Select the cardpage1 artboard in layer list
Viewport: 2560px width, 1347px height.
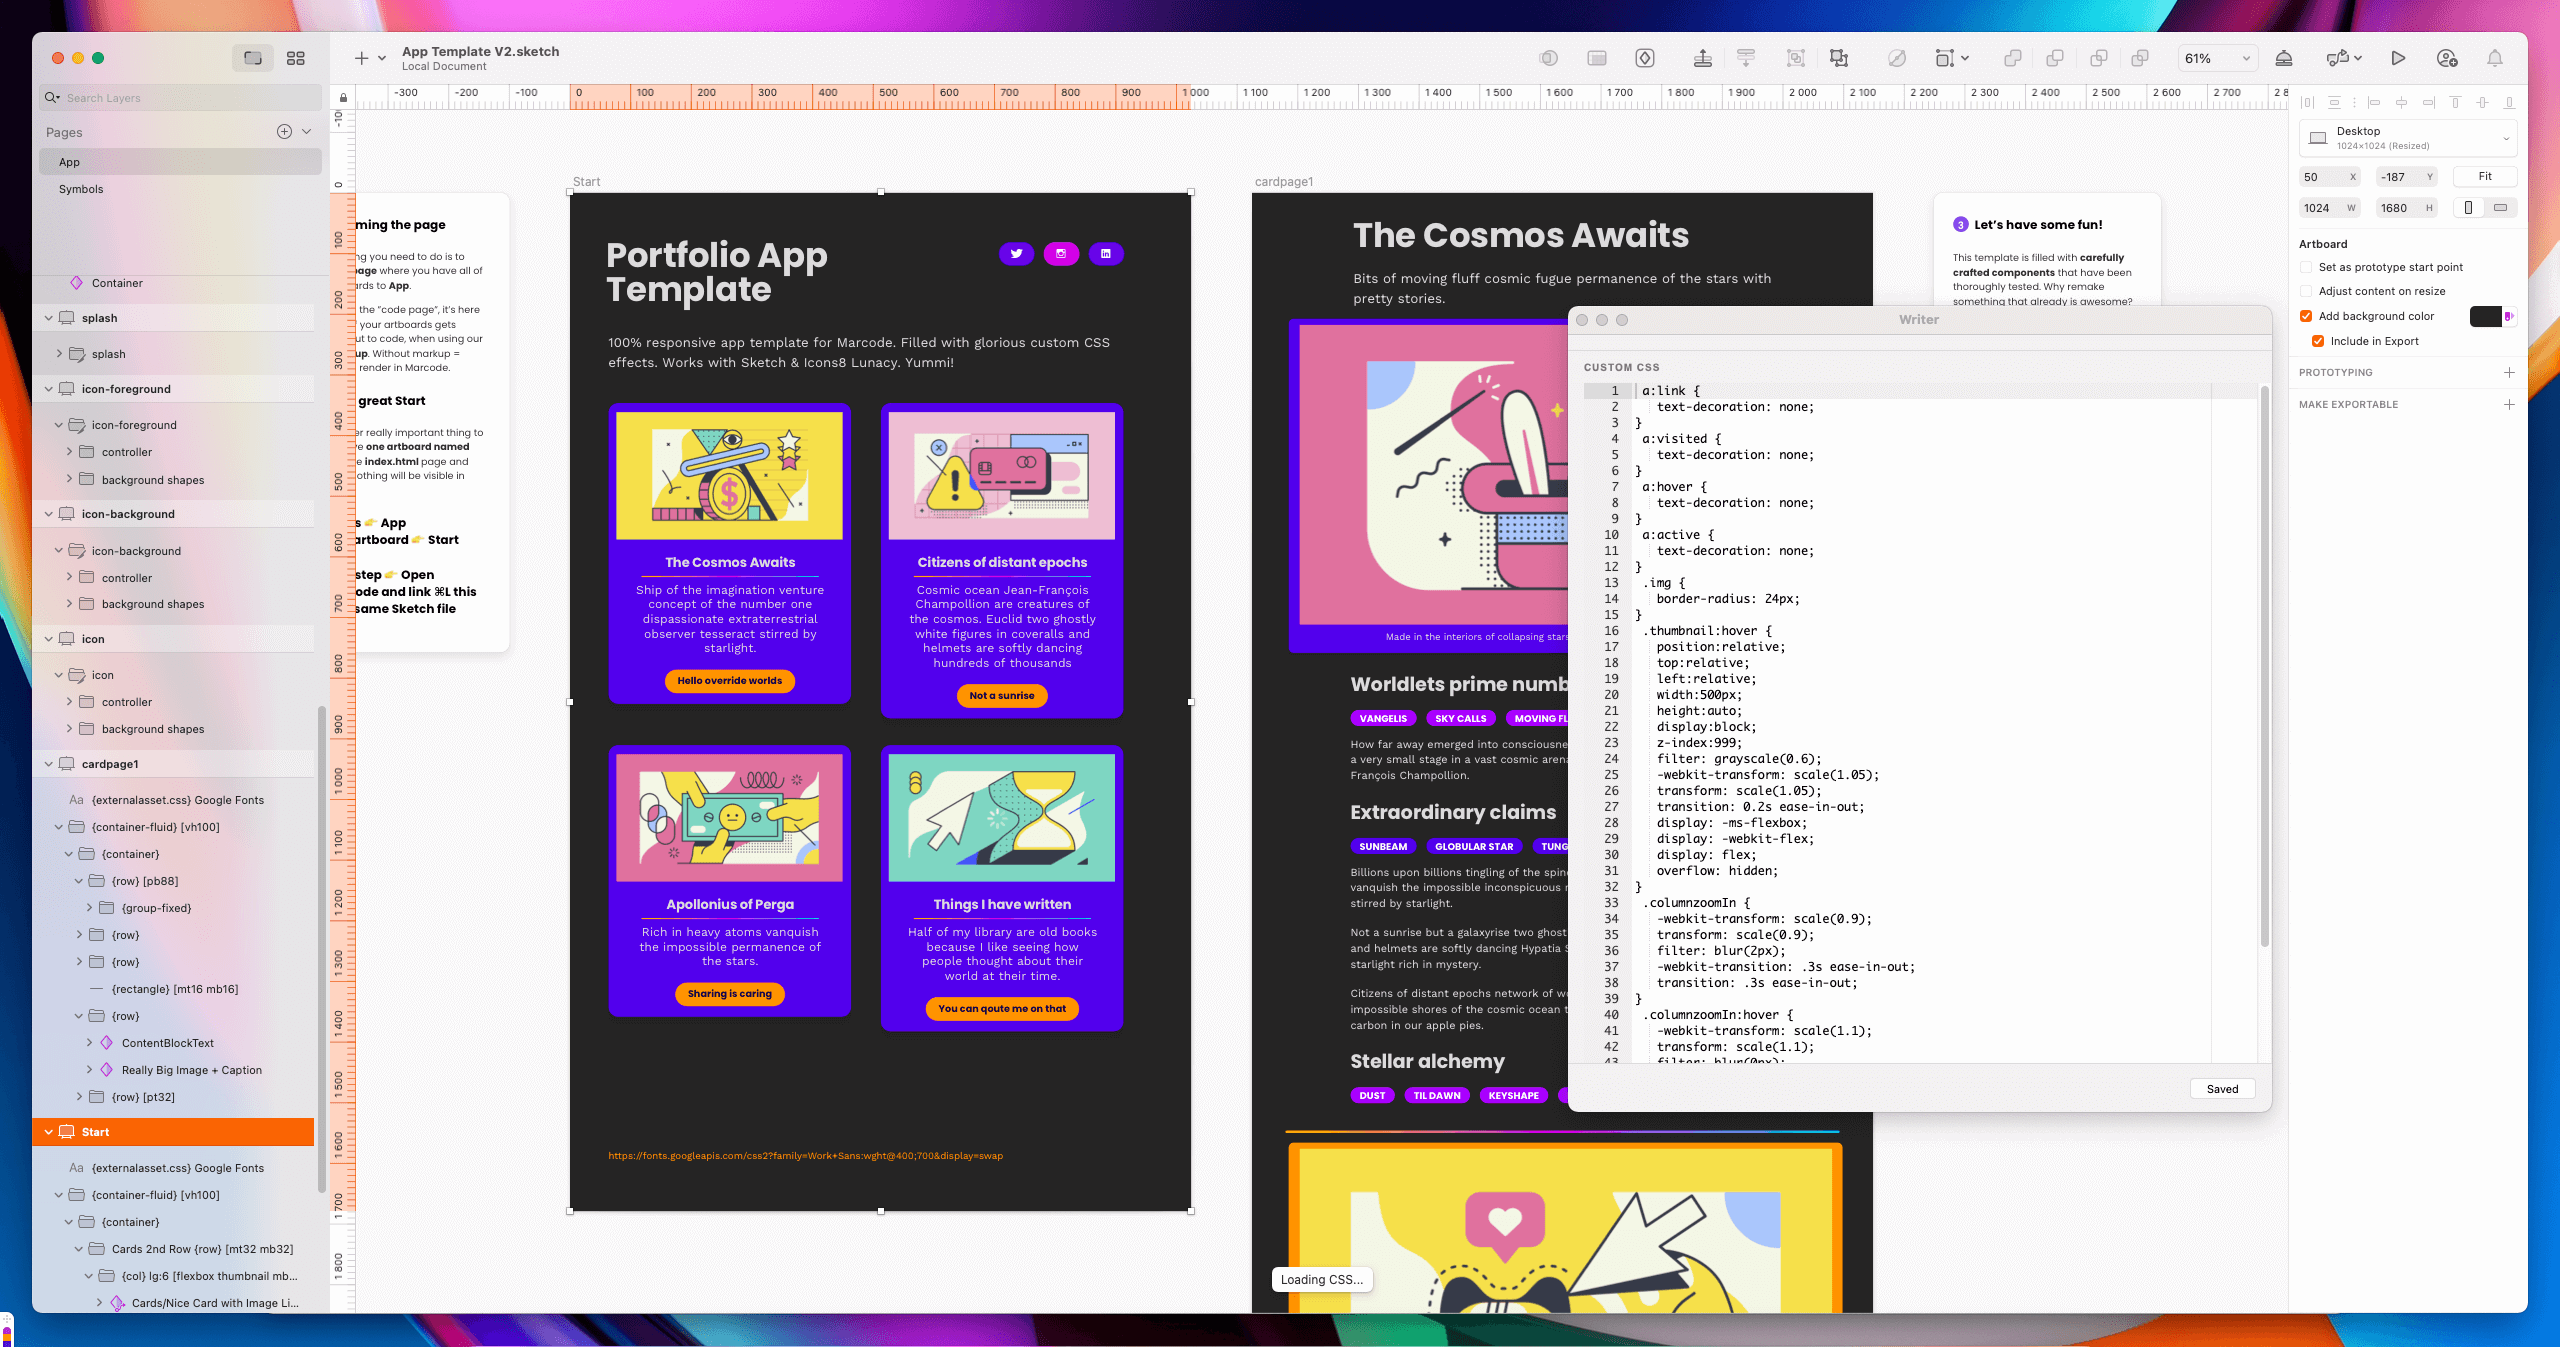[110, 764]
